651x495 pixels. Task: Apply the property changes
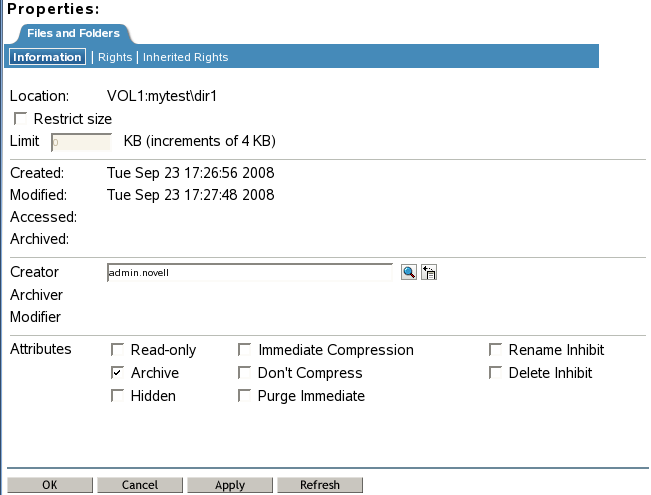coord(230,485)
